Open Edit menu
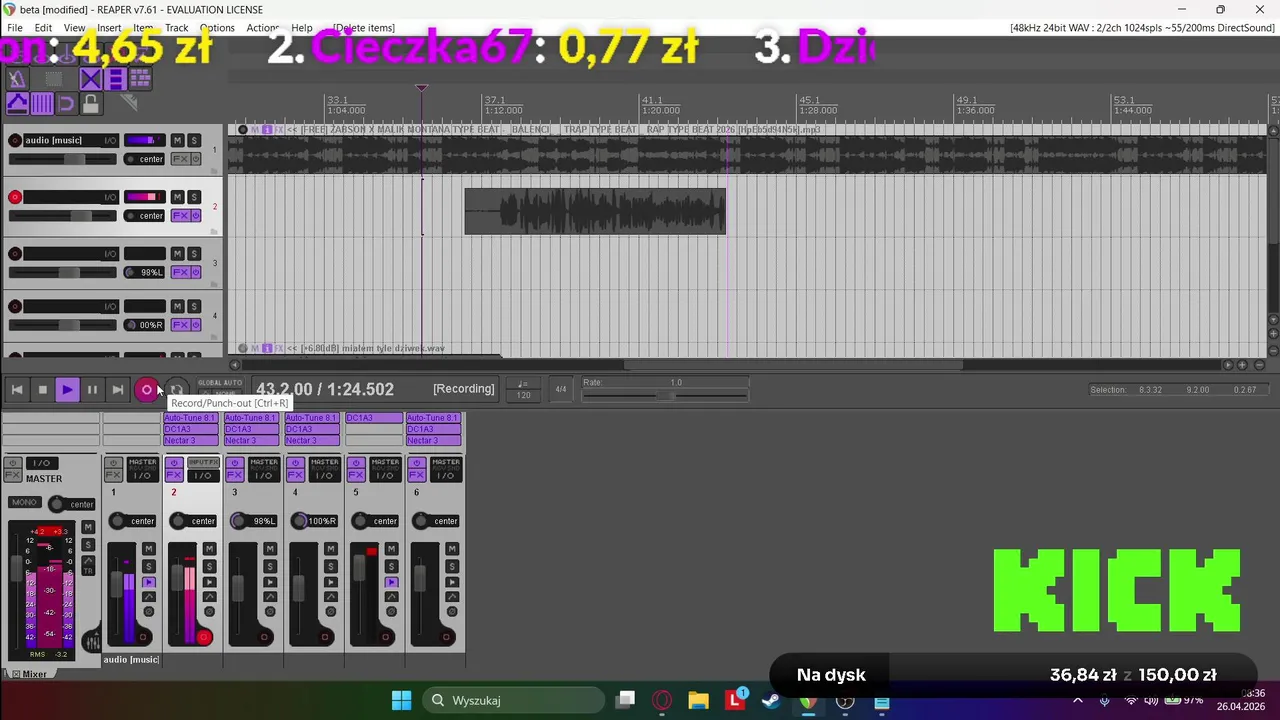 coord(43,28)
